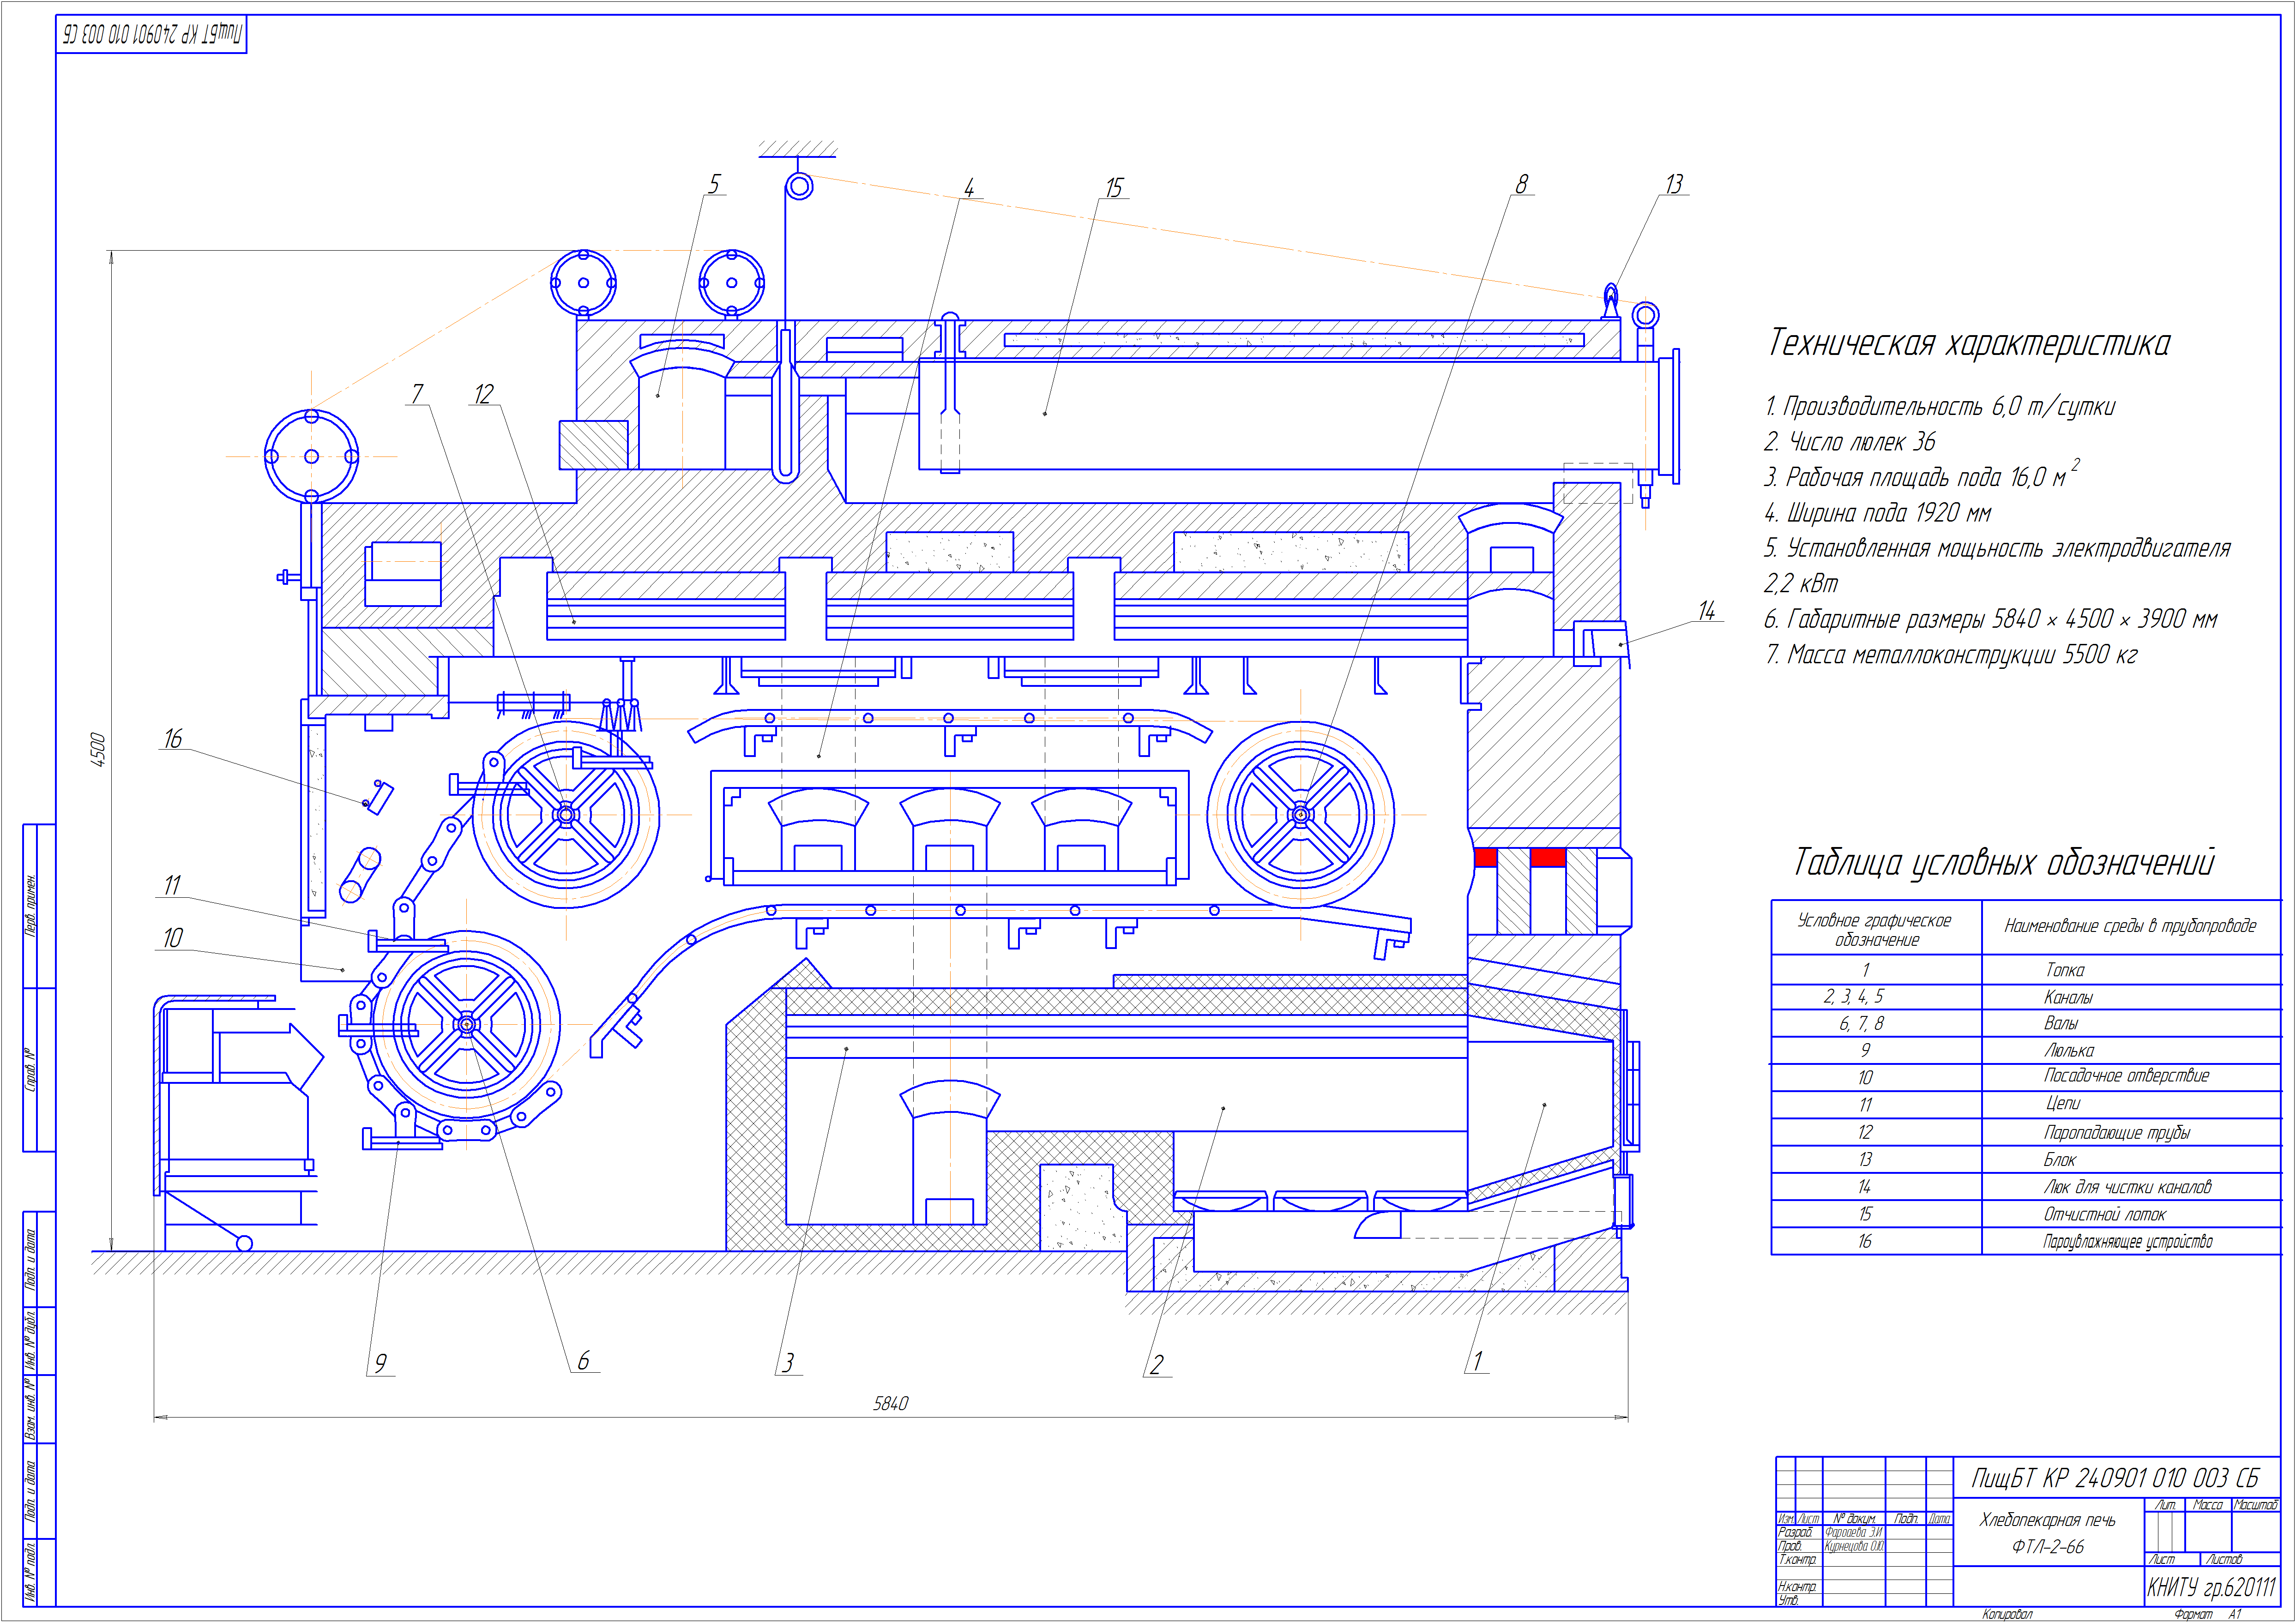Image resolution: width=2296 pixels, height=1622 pixels.
Task: Select the 'Н.контр.' row label
Action: [x=1797, y=1587]
